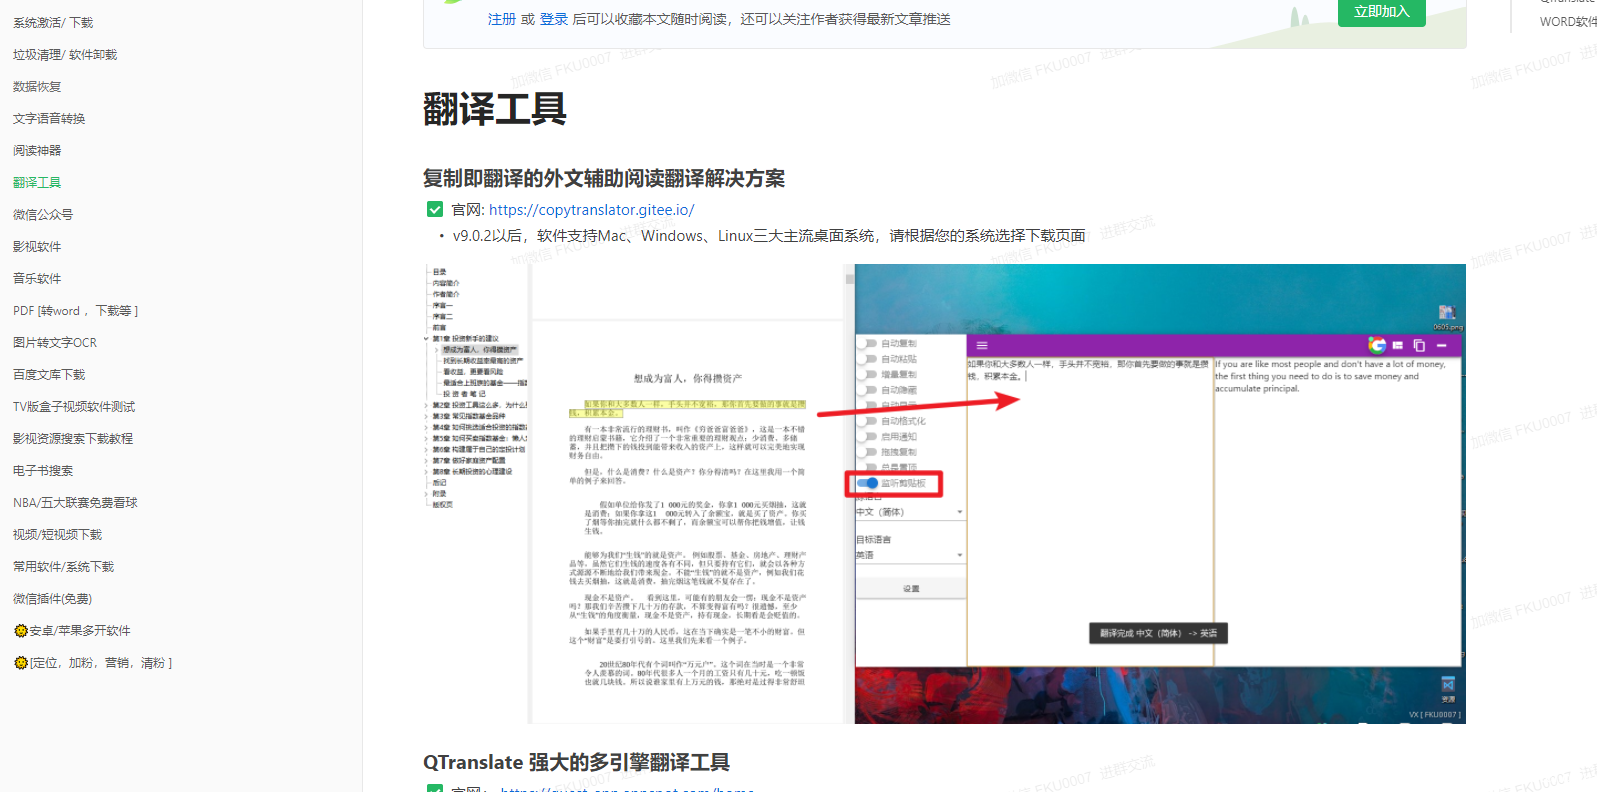1597x792 pixels.
Task: Go to NBA/五大联赛免费看球 section
Action: pos(75,502)
